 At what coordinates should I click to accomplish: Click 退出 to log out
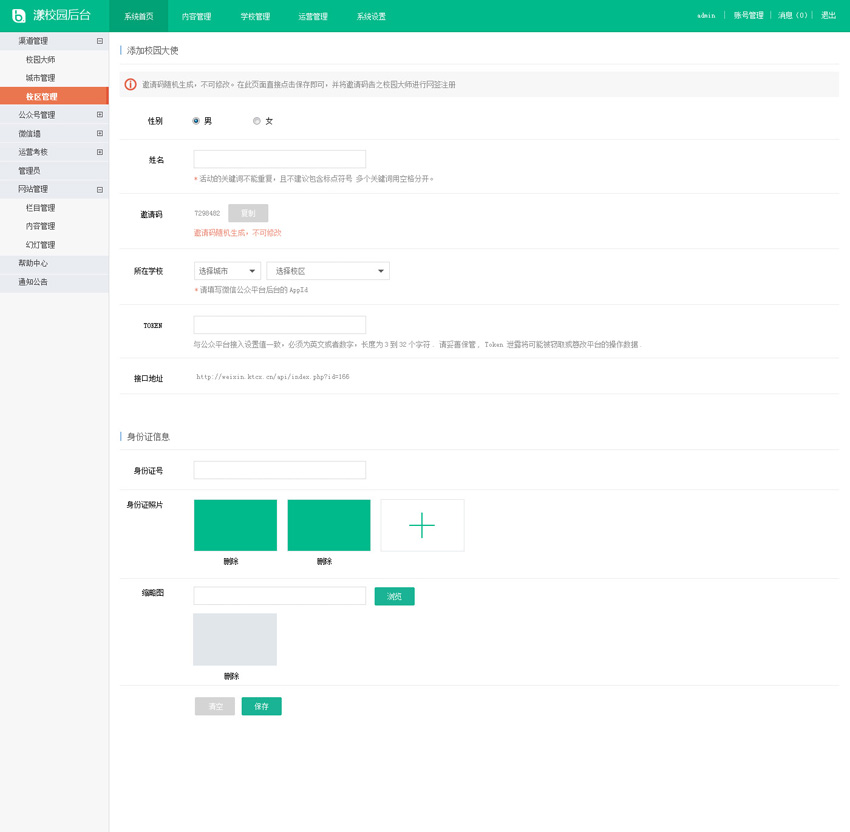tap(828, 16)
